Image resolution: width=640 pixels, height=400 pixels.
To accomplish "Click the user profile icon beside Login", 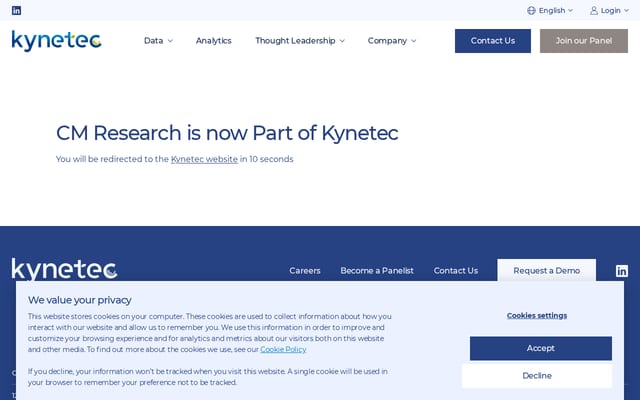I will coord(594,11).
